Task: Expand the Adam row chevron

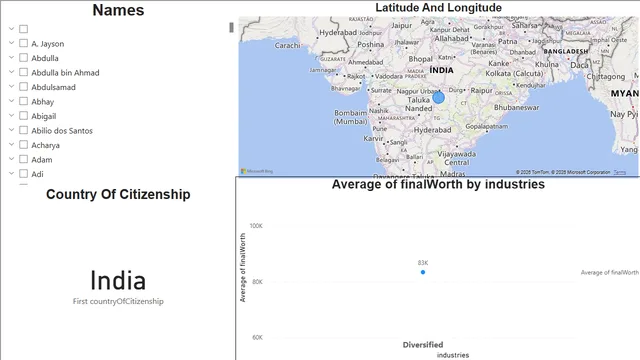Action: click(x=11, y=159)
